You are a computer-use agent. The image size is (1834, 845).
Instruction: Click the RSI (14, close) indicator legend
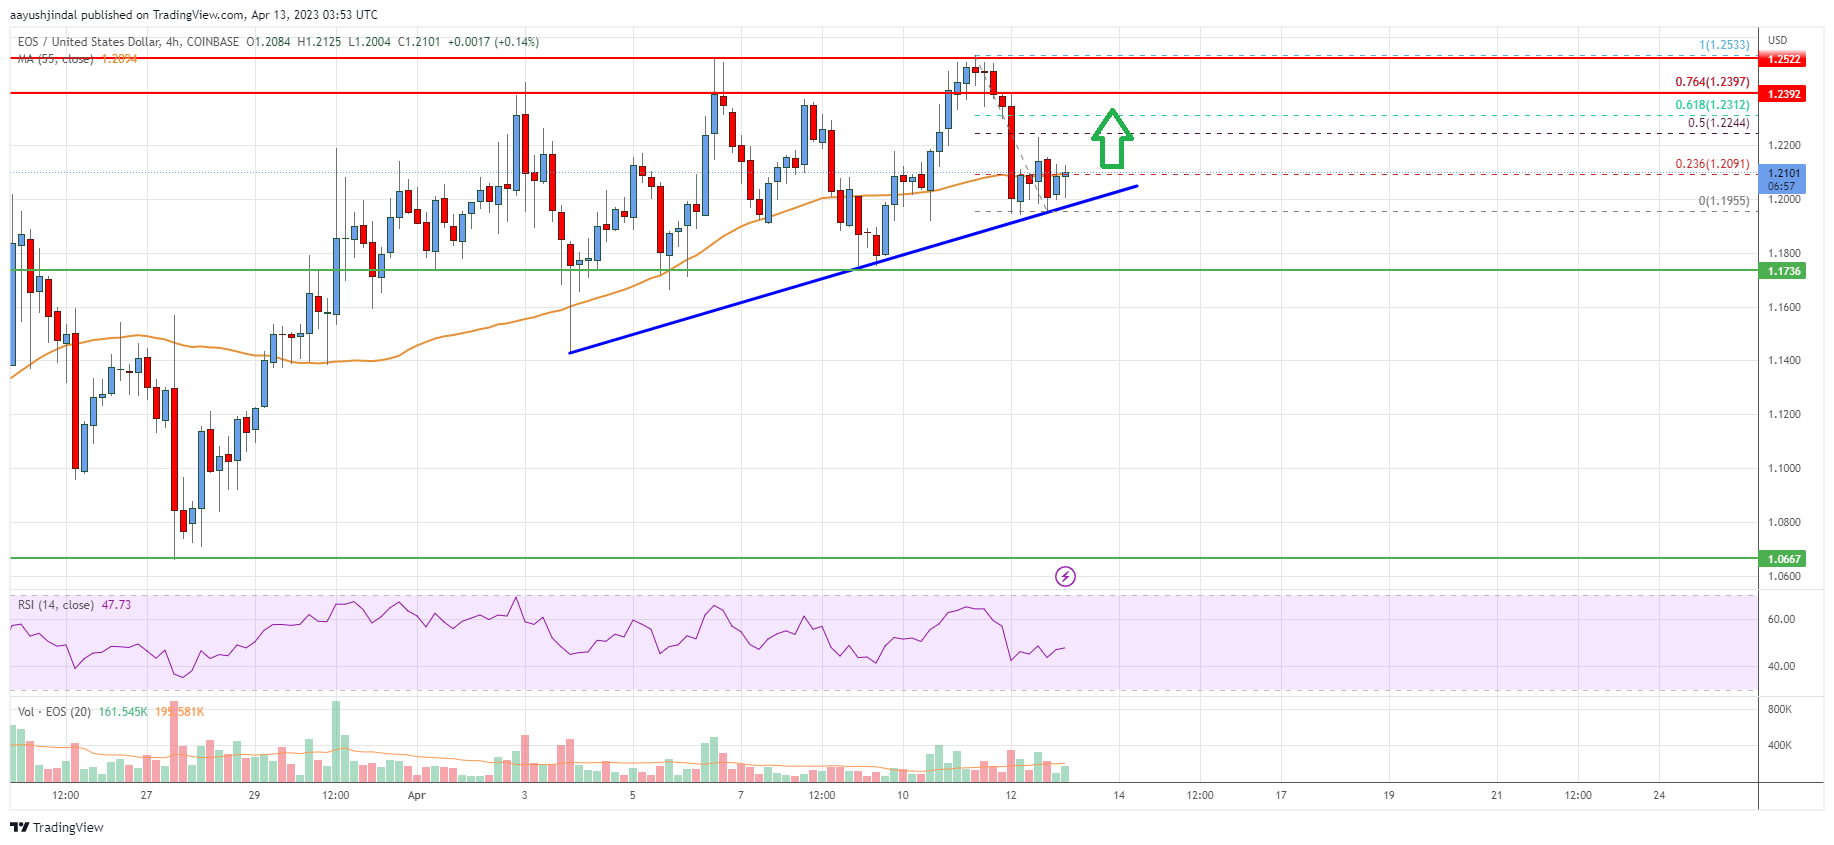[56, 605]
